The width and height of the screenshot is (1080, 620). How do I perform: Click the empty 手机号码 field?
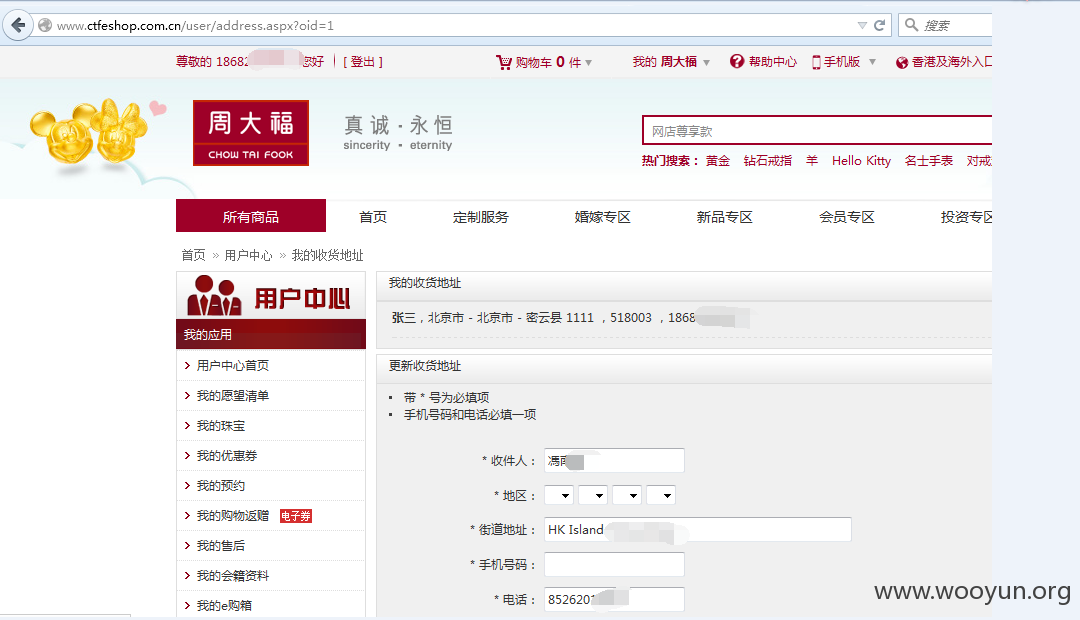[614, 564]
